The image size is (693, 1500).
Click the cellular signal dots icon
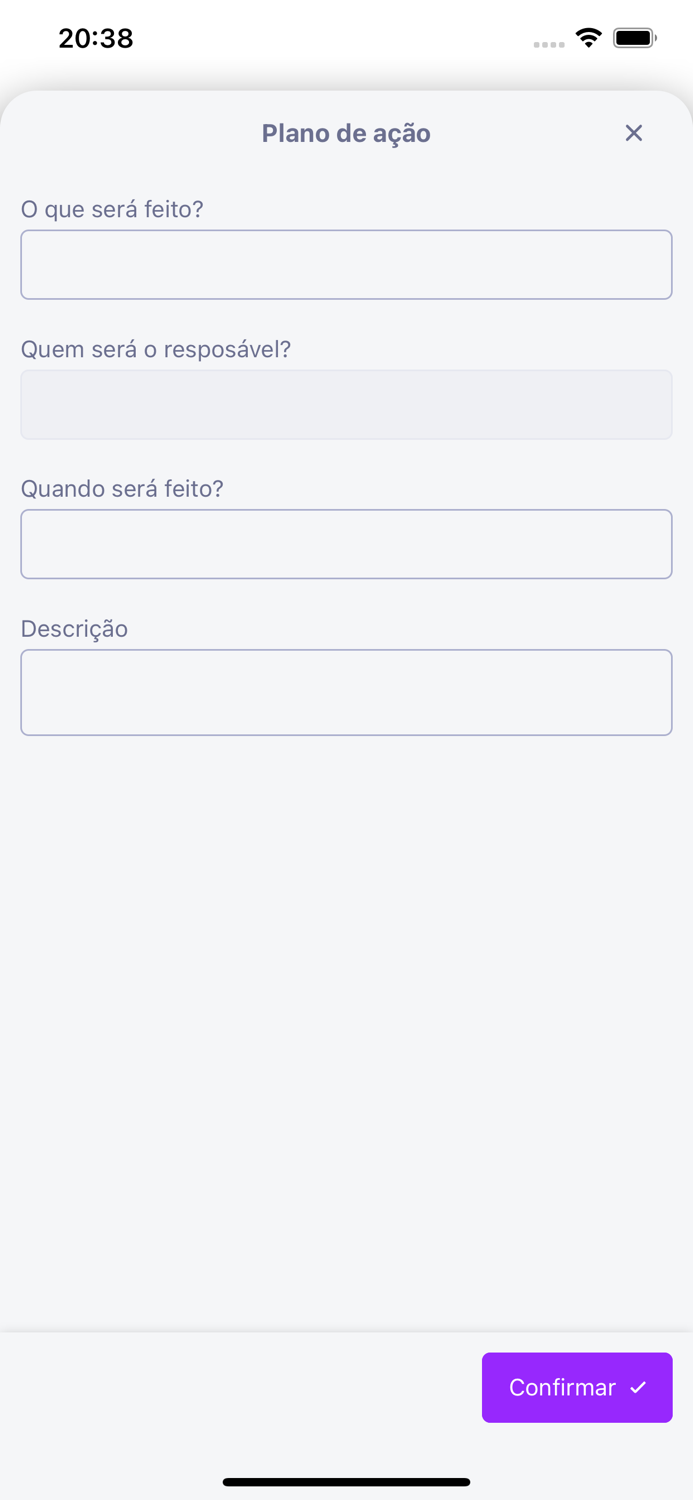tap(549, 44)
